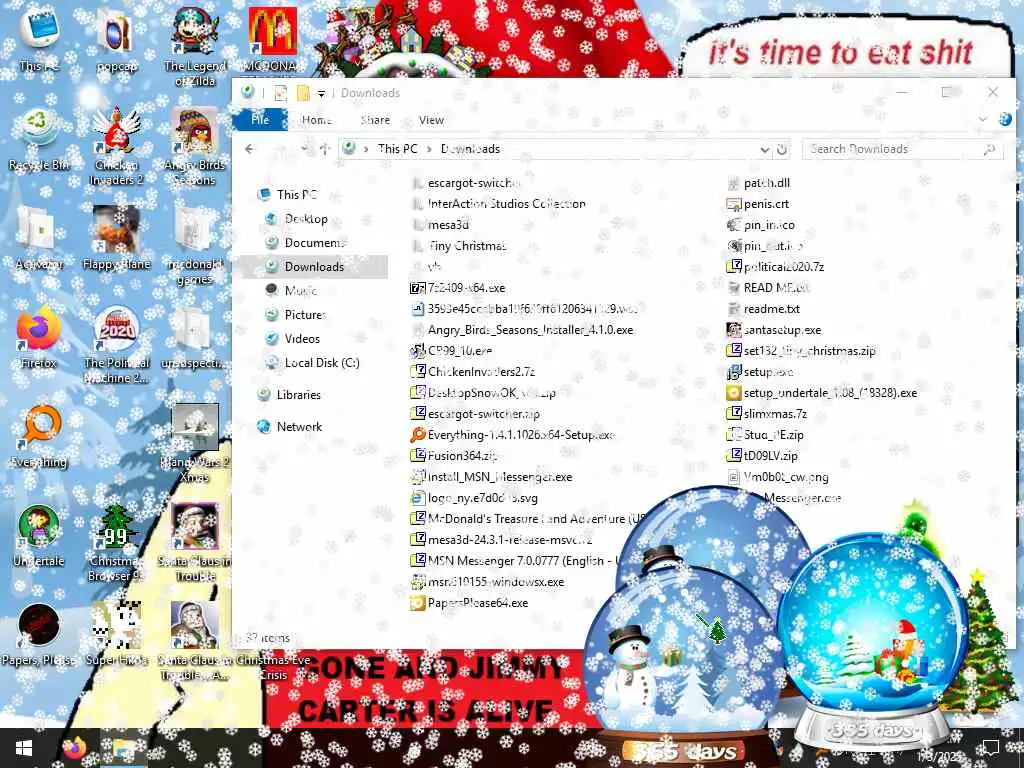Go back in Explorer navigation

249,149
